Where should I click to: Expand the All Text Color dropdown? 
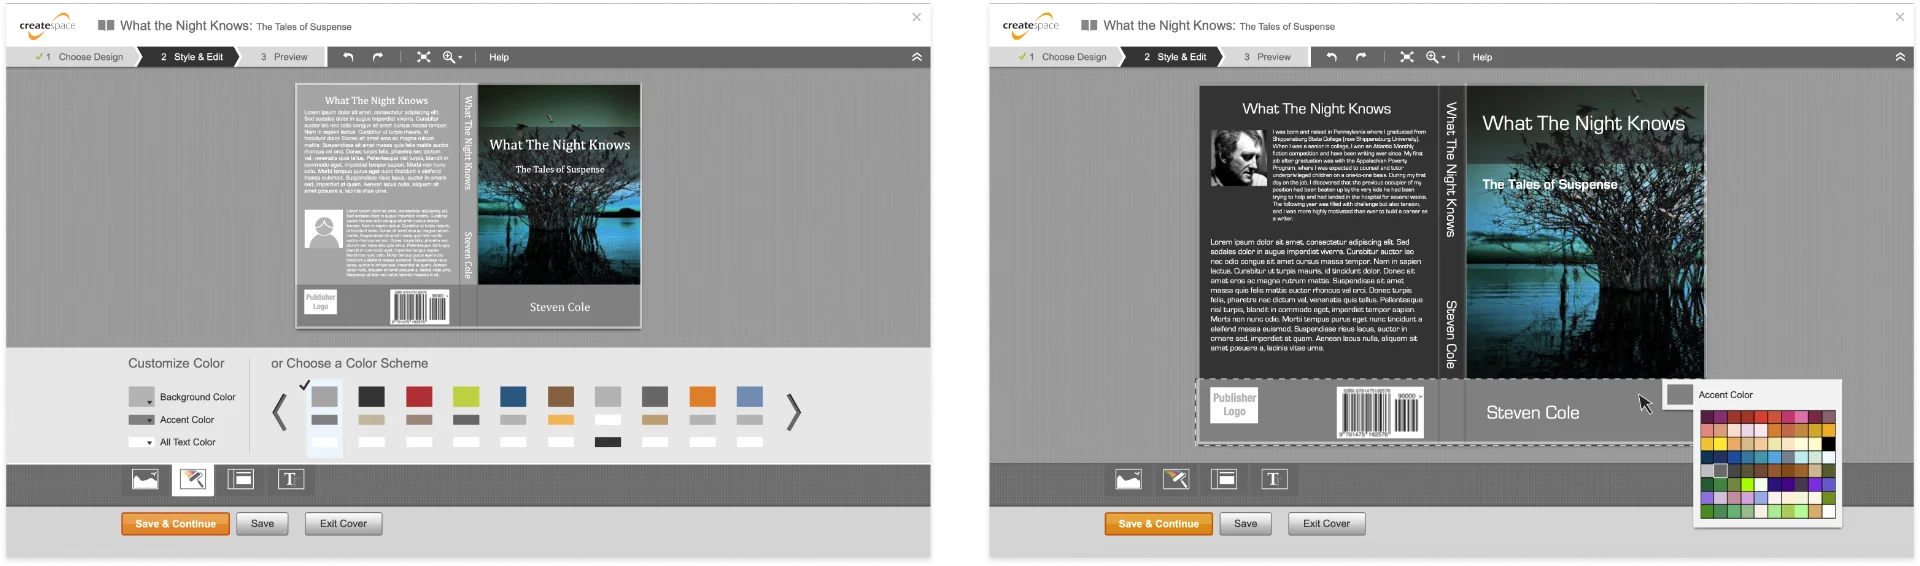[x=142, y=442]
